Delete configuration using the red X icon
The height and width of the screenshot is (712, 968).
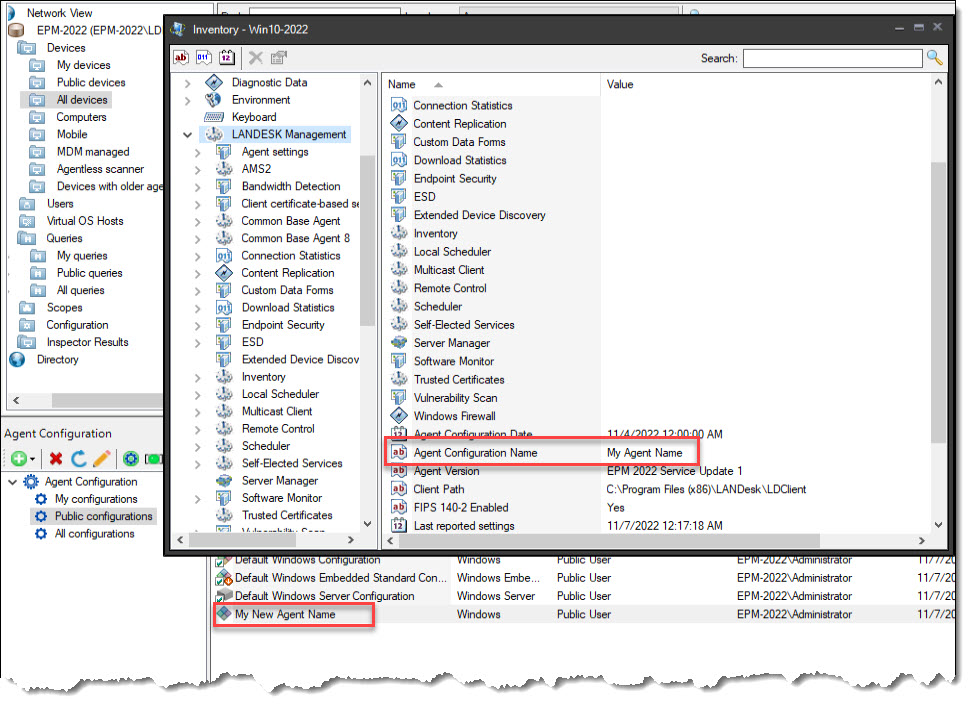(56, 458)
